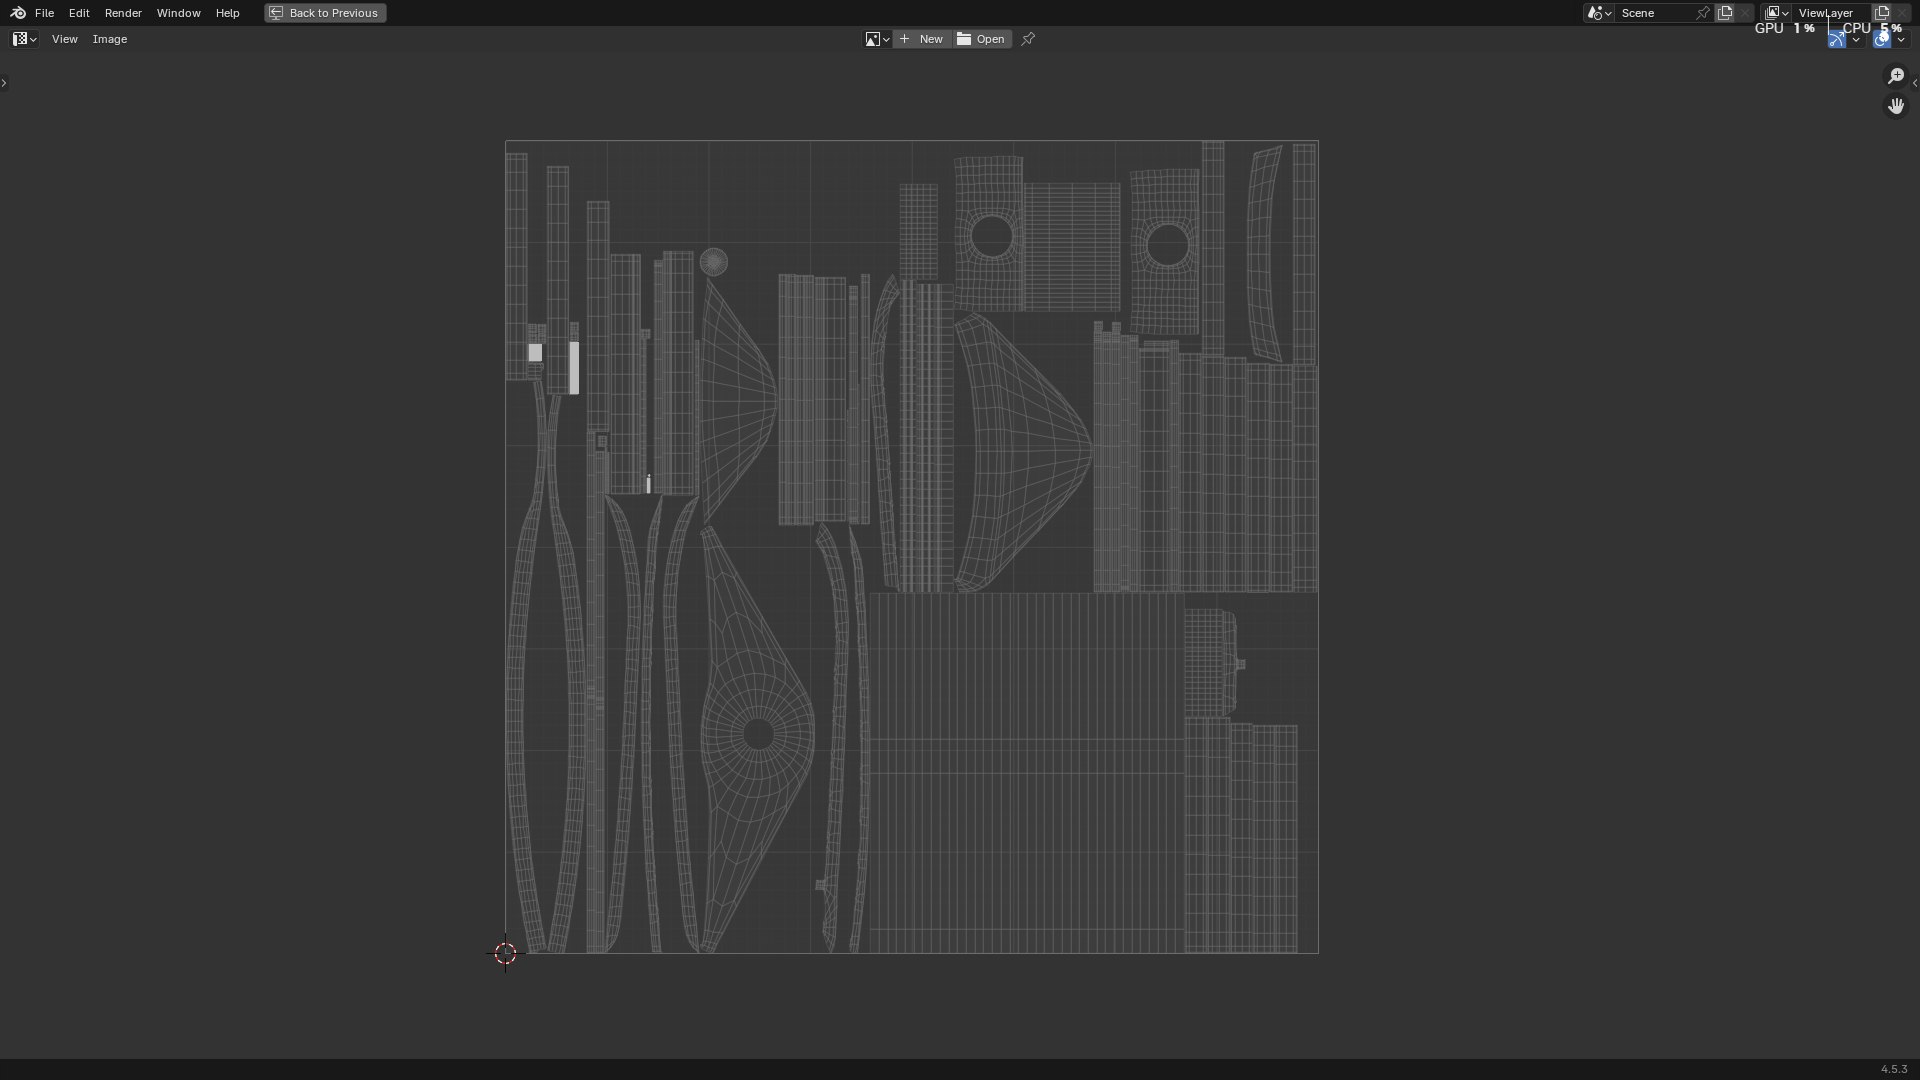The height and width of the screenshot is (1080, 1920).
Task: Click the ViewLayer name field
Action: tap(1832, 13)
